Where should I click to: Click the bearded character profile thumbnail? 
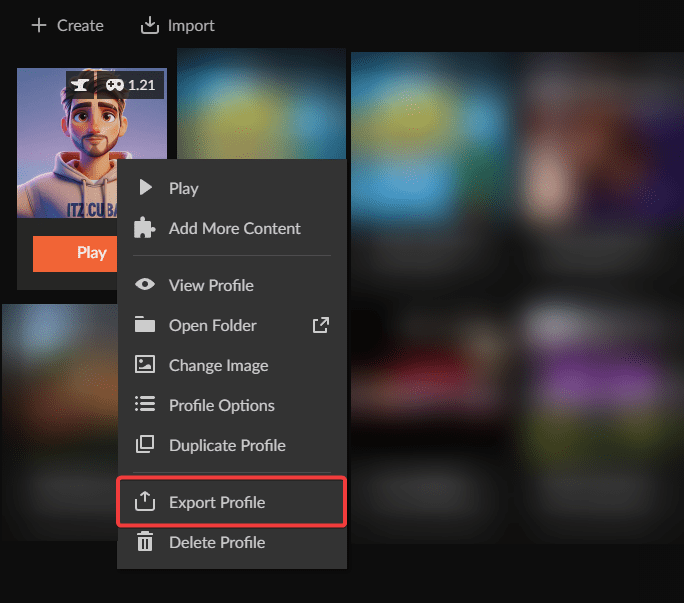coord(70,150)
